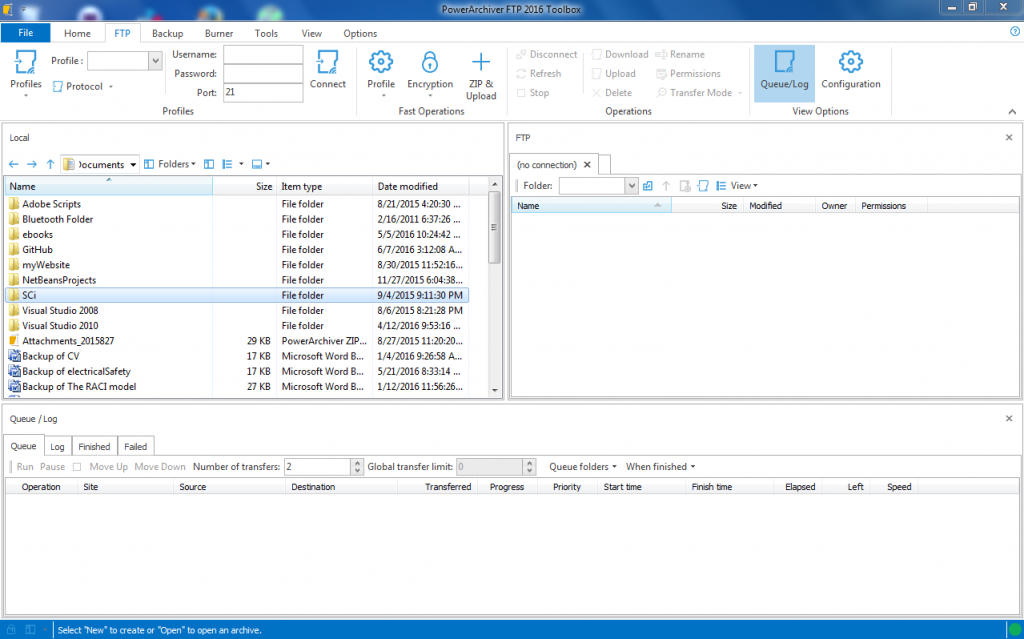Close the FTP panel

(1009, 137)
